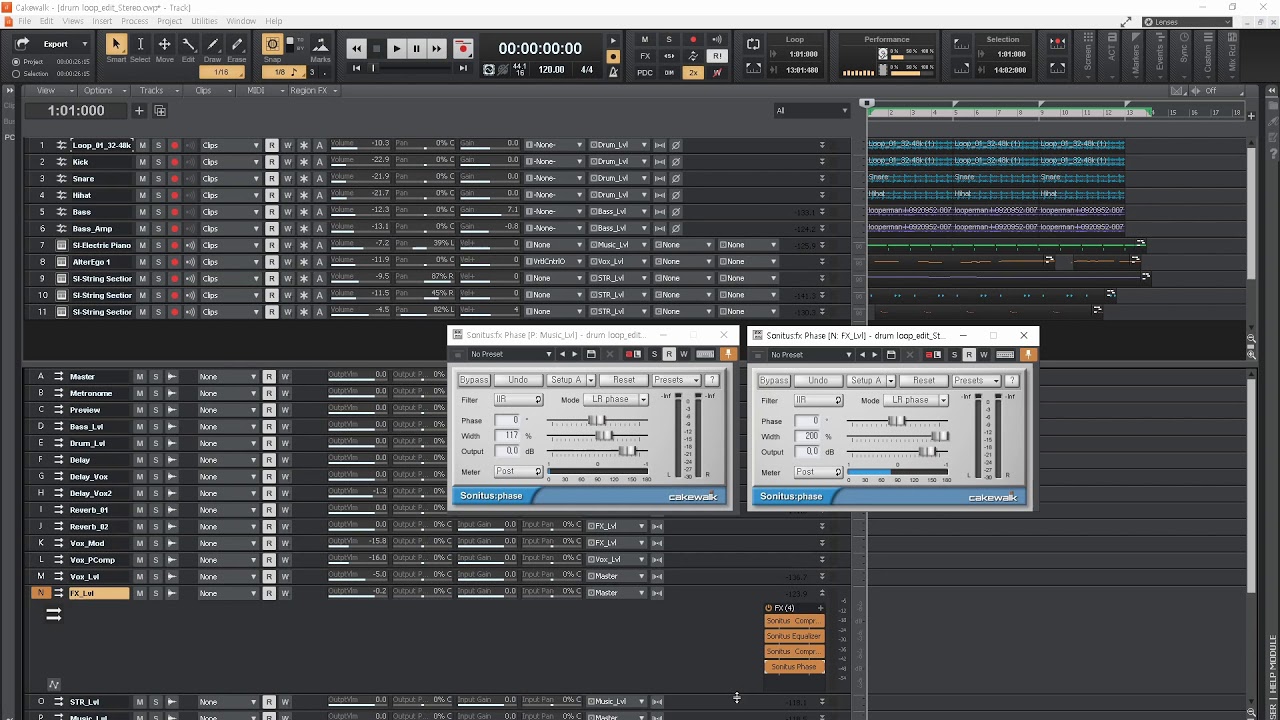Toggle 2x upsampling button

pos(693,72)
